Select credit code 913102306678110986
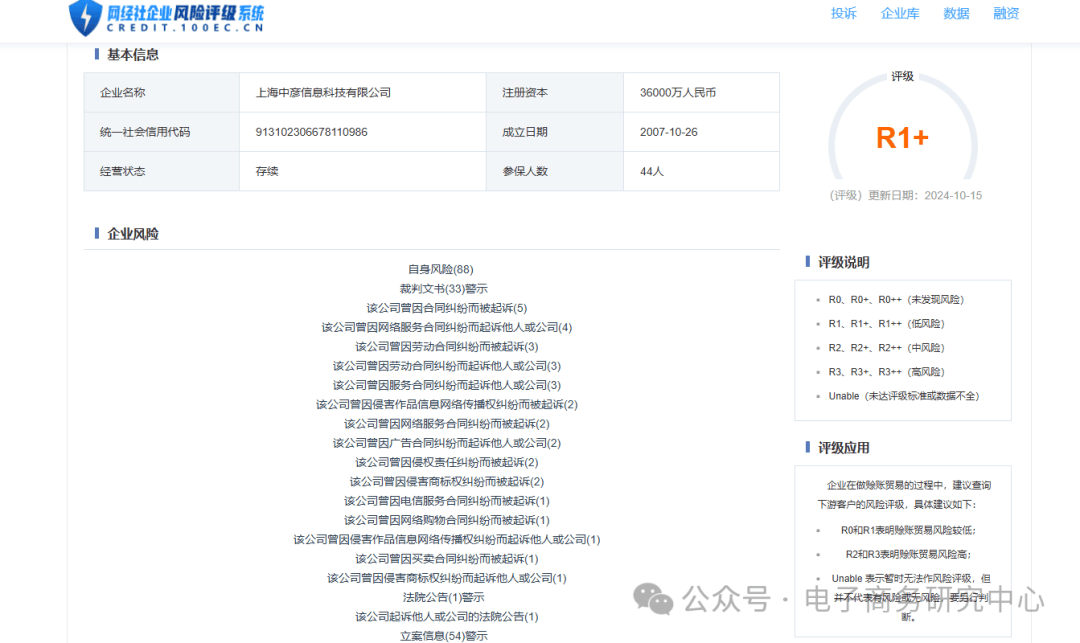Image resolution: width=1080 pixels, height=643 pixels. [311, 131]
